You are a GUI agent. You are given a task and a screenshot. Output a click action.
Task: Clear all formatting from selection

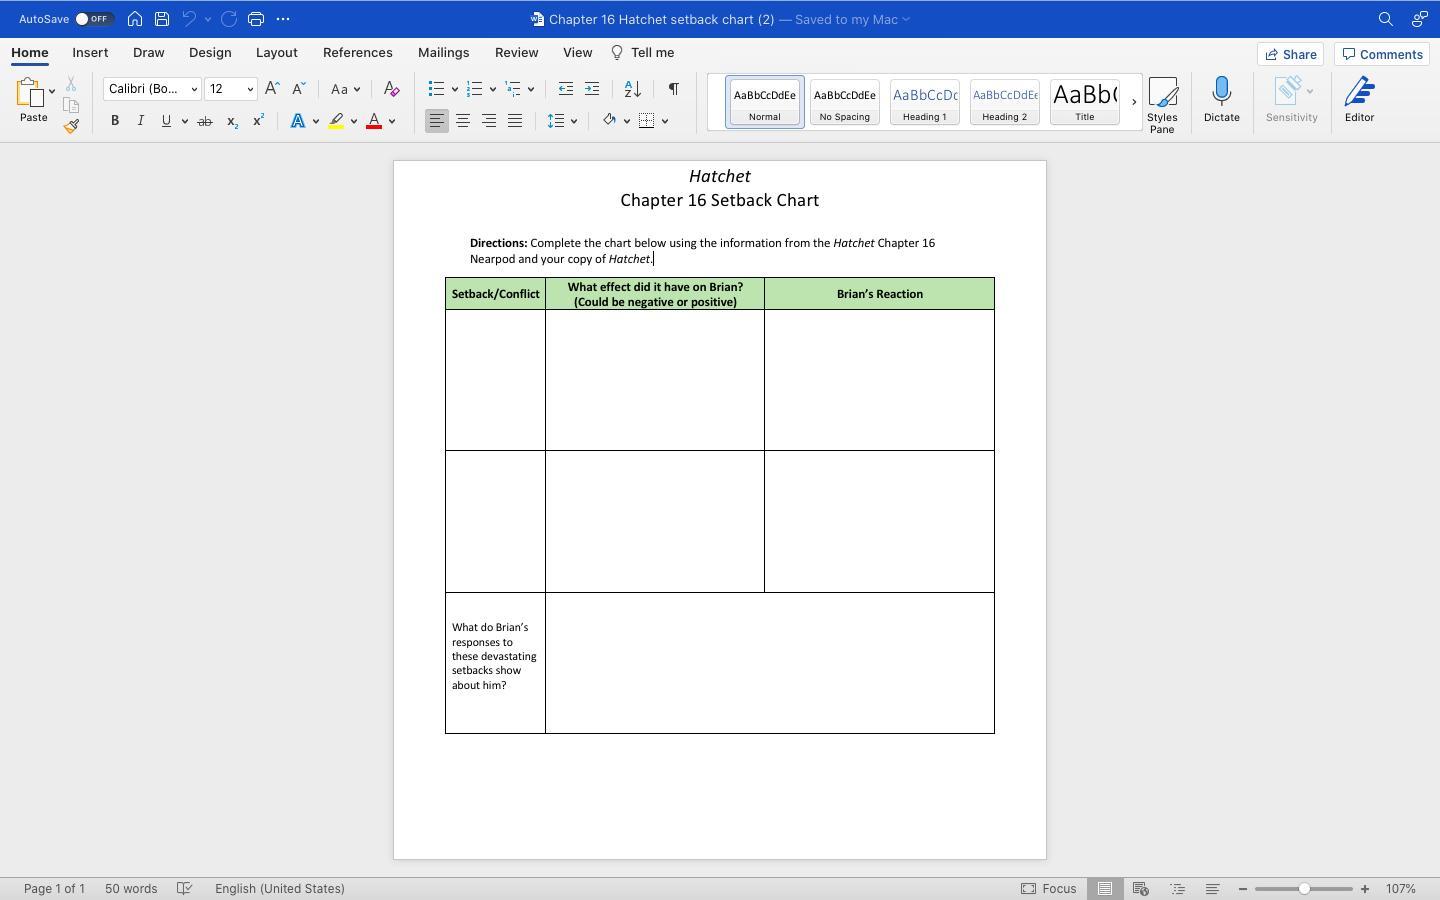pyautogui.click(x=392, y=89)
